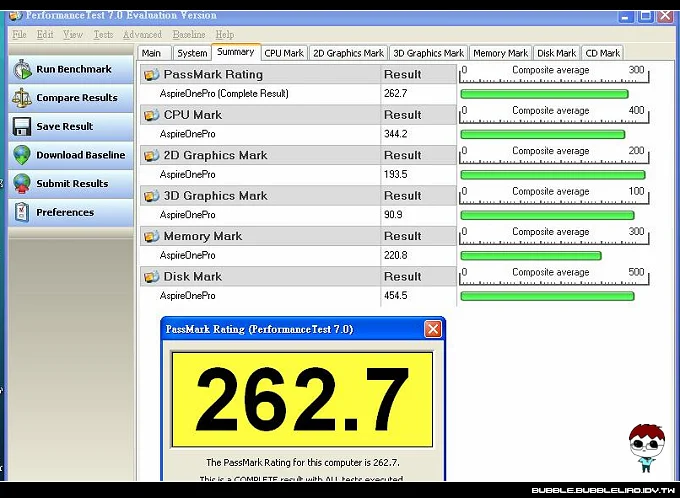Click the CPU Mark header icon
Image resolution: width=680 pixels, height=498 pixels.
tap(151, 115)
